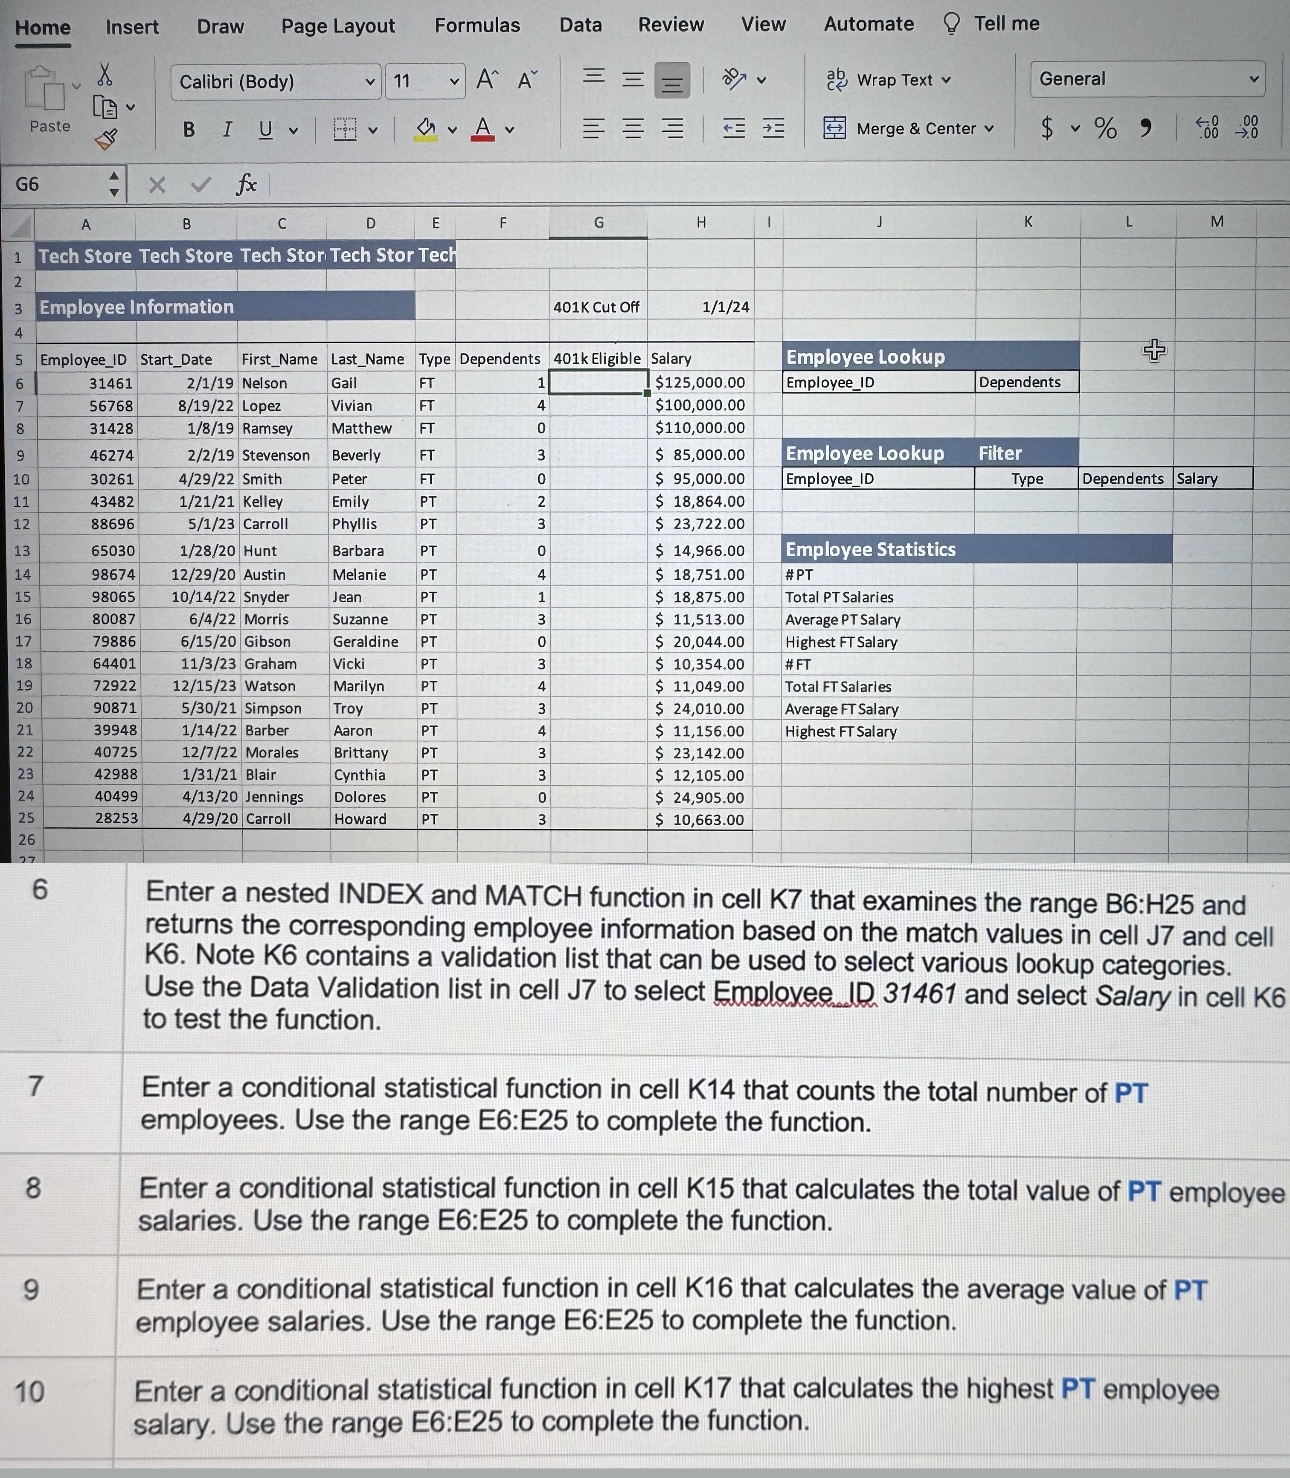Click Merge & Center
The height and width of the screenshot is (1478, 1290).
click(908, 128)
